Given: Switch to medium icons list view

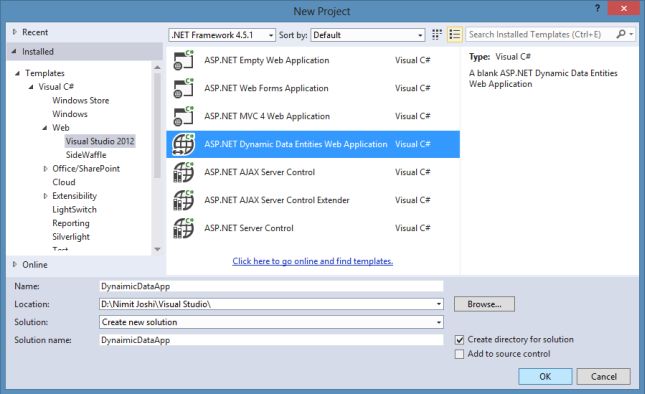Looking at the screenshot, I should tap(455, 35).
